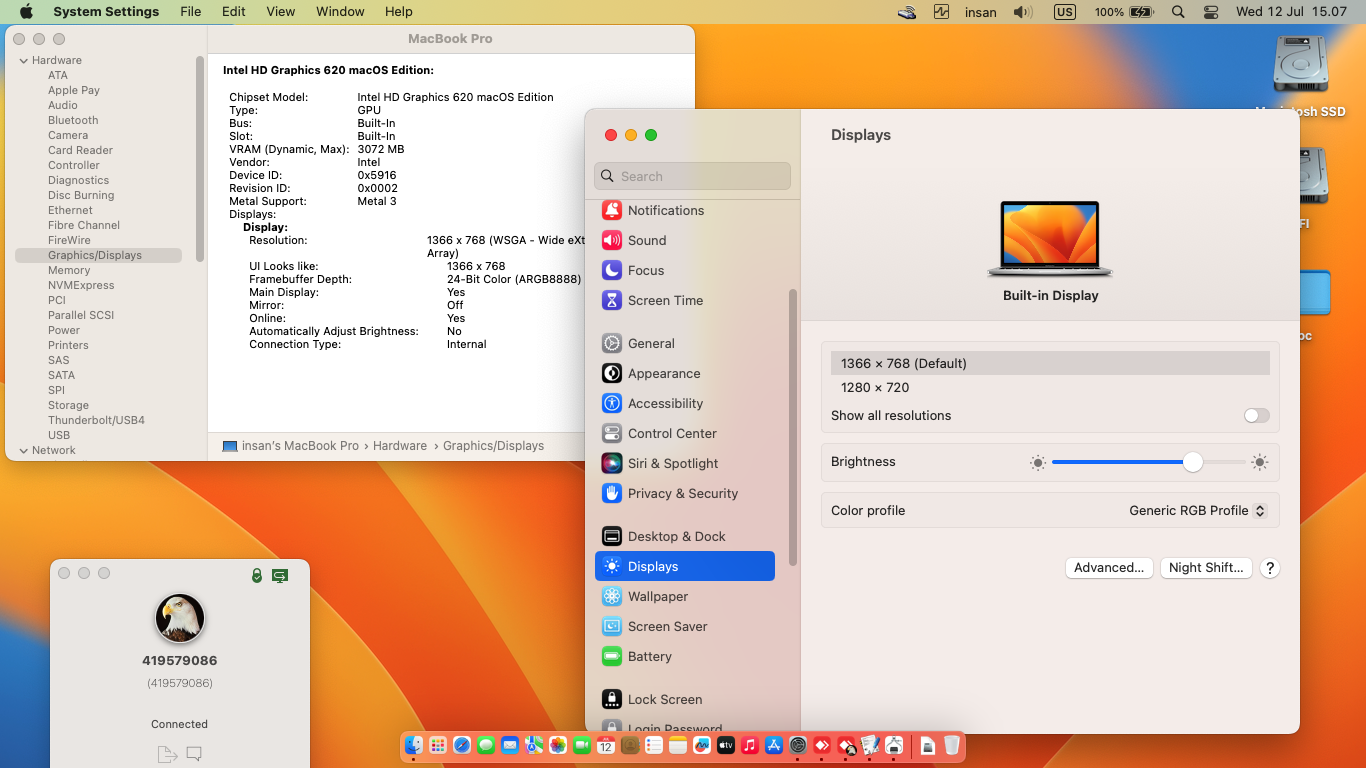Click the Built-in Display thumbnail
This screenshot has height=768, width=1366.
click(x=1050, y=239)
